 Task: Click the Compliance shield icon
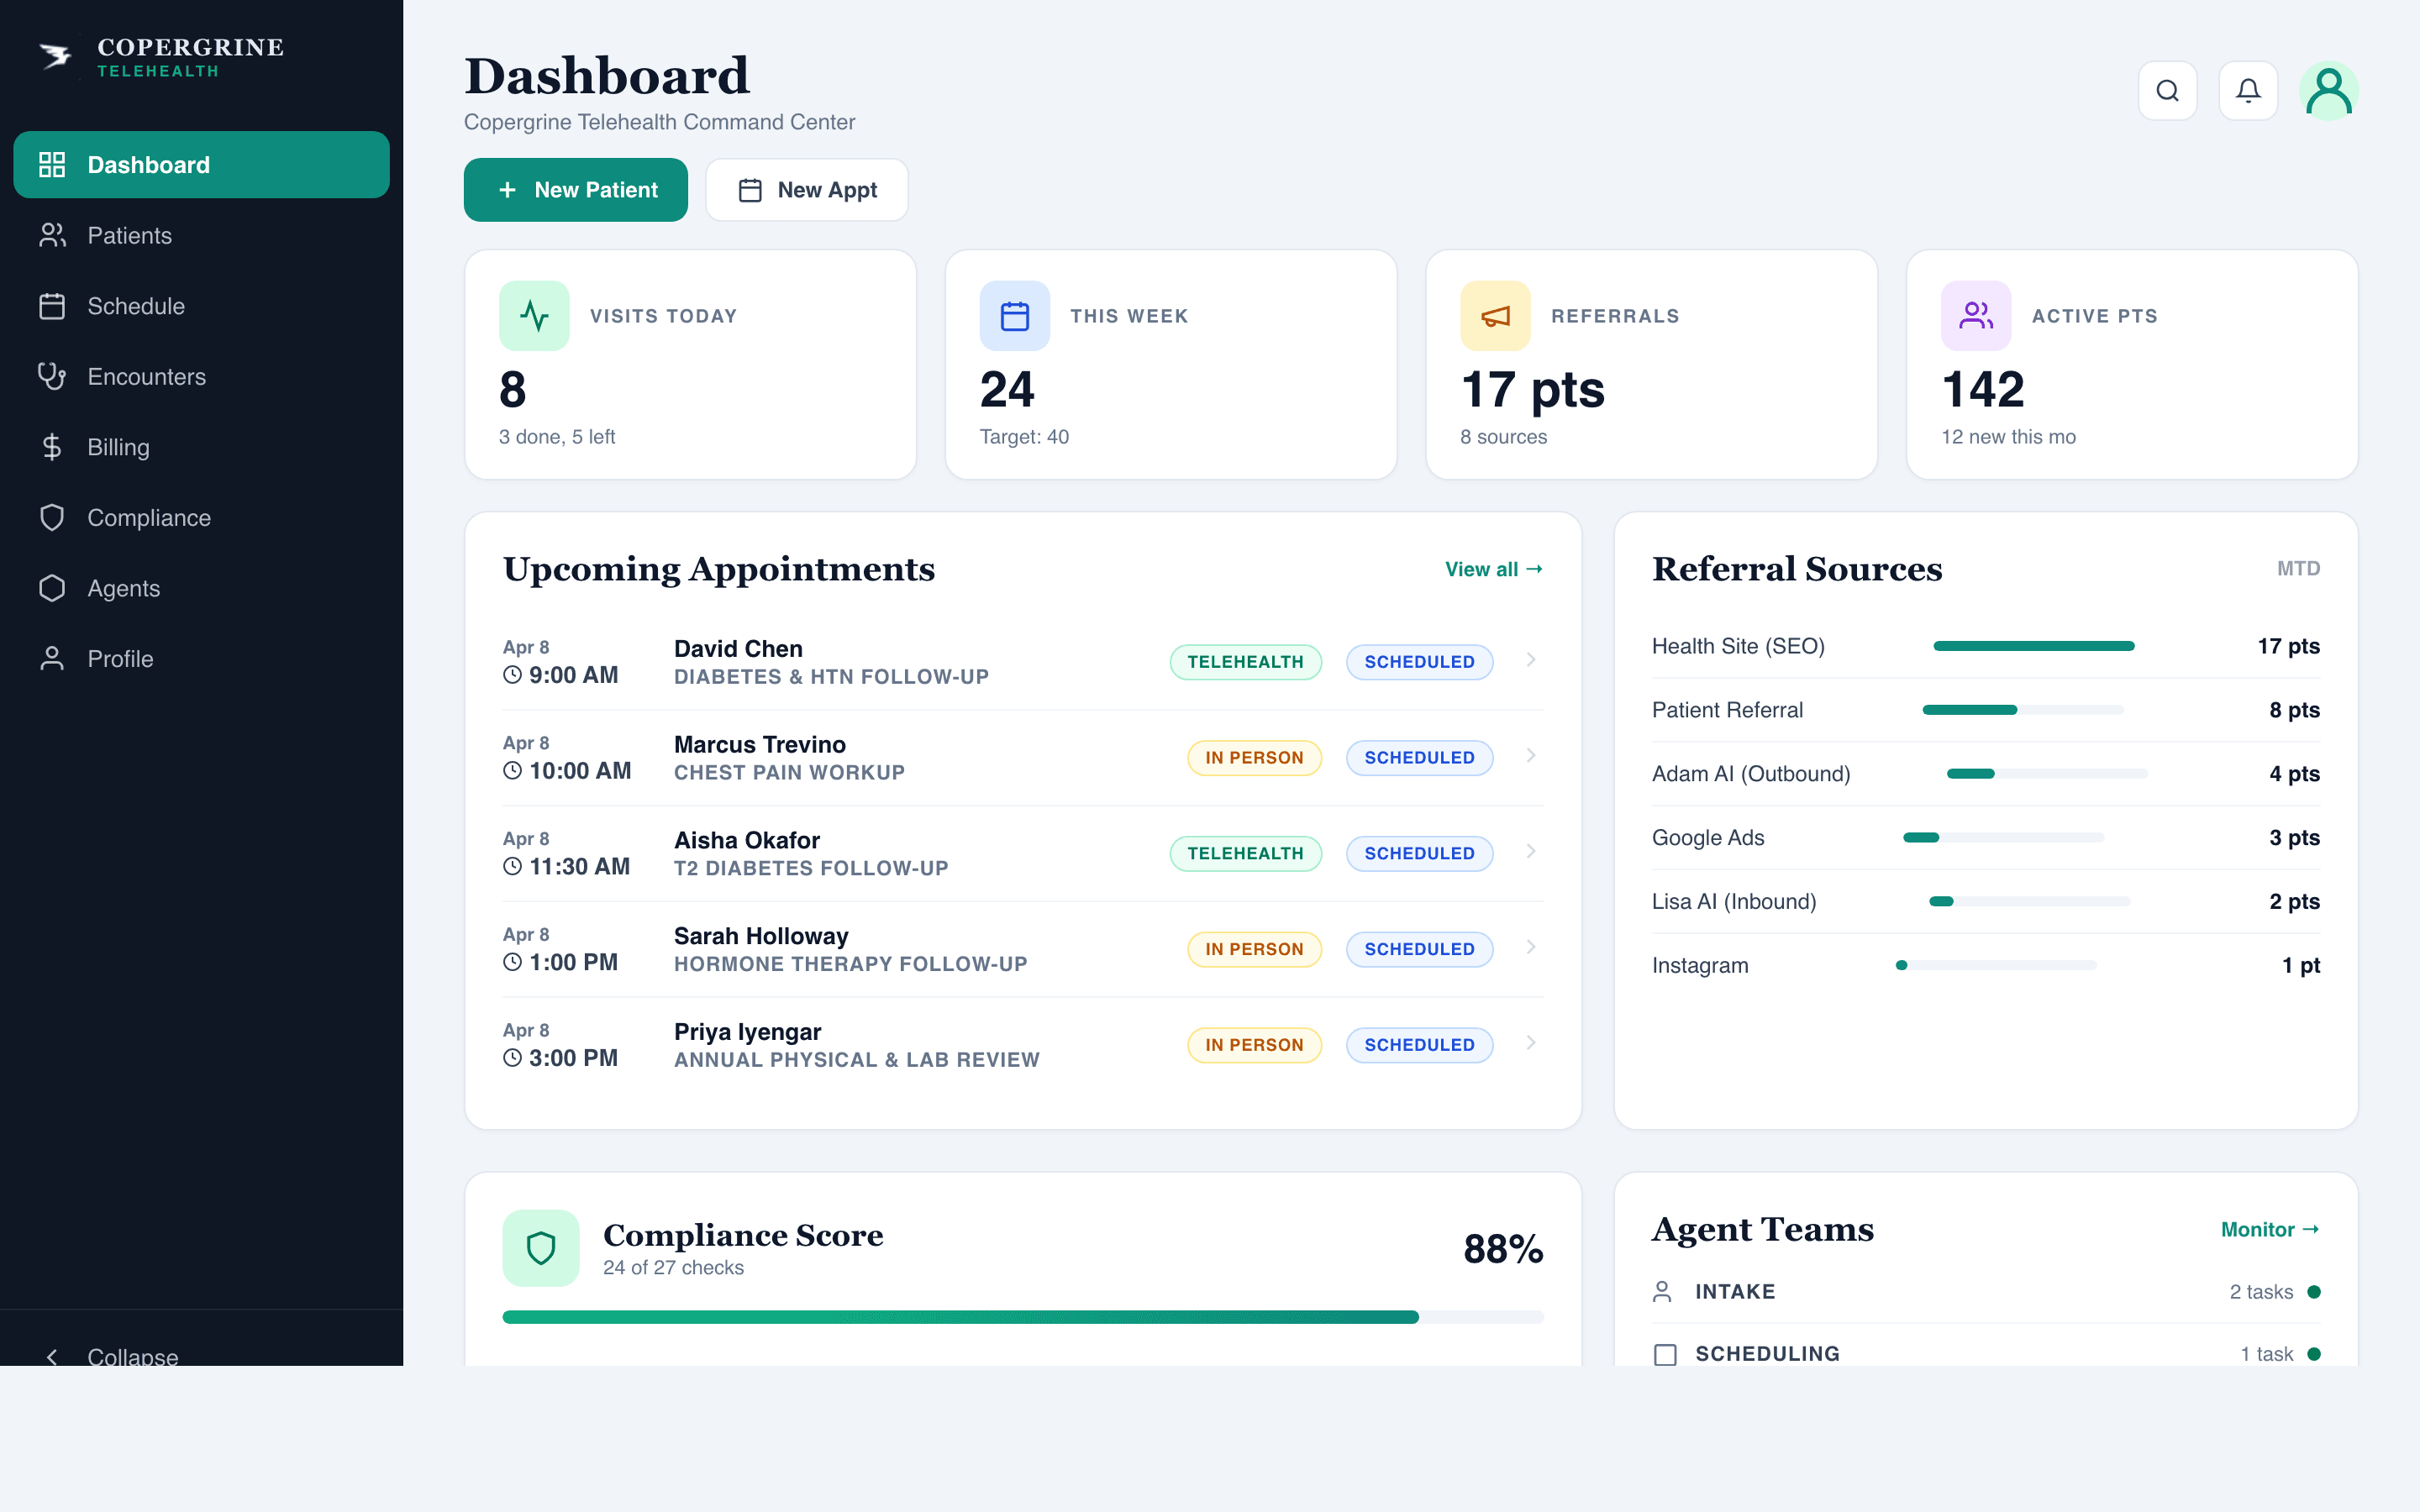pos(52,517)
